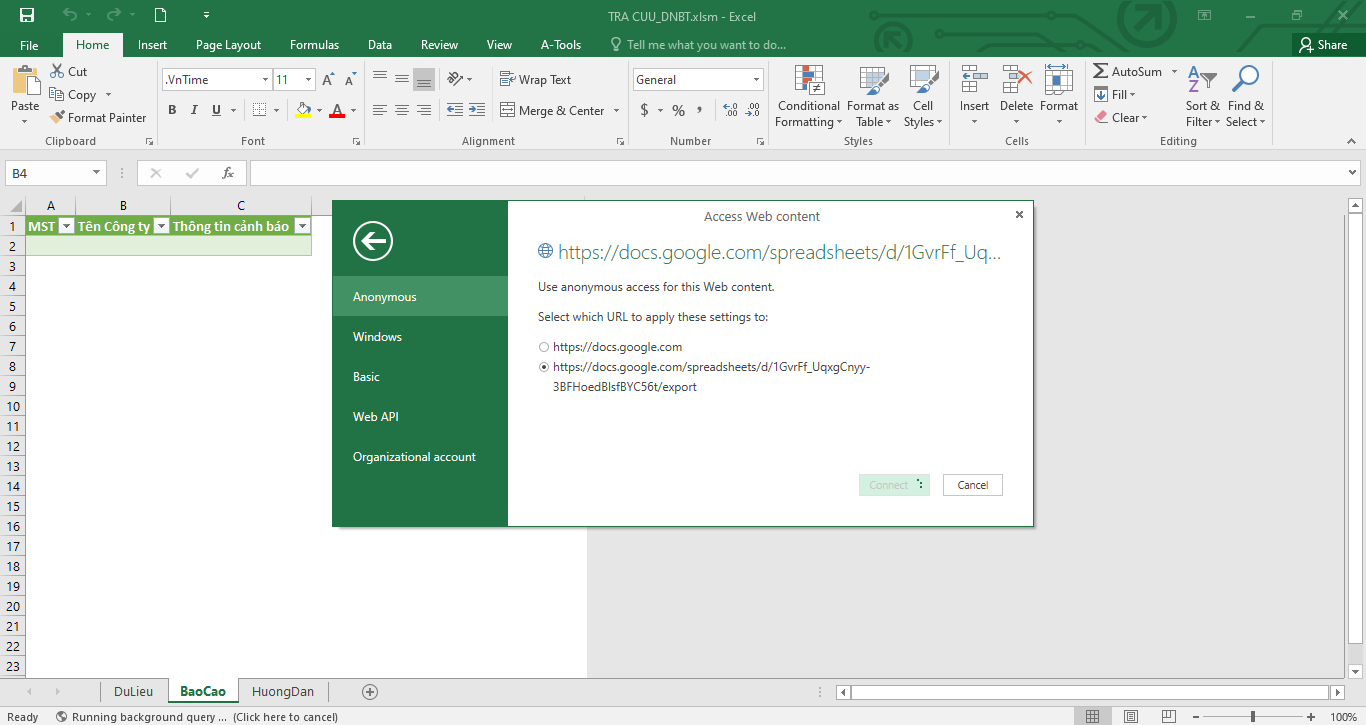Image resolution: width=1366 pixels, height=725 pixels.
Task: Open the General number format dropdown
Action: coord(756,80)
